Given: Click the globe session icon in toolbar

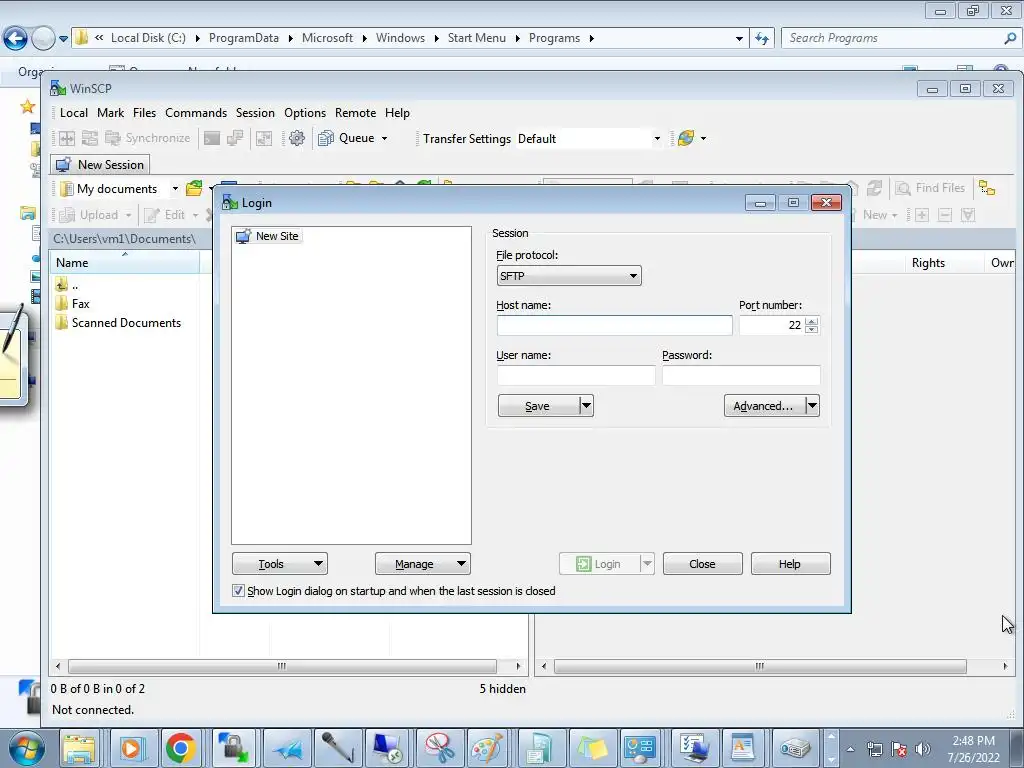Looking at the screenshot, I should pyautogui.click(x=686, y=138).
